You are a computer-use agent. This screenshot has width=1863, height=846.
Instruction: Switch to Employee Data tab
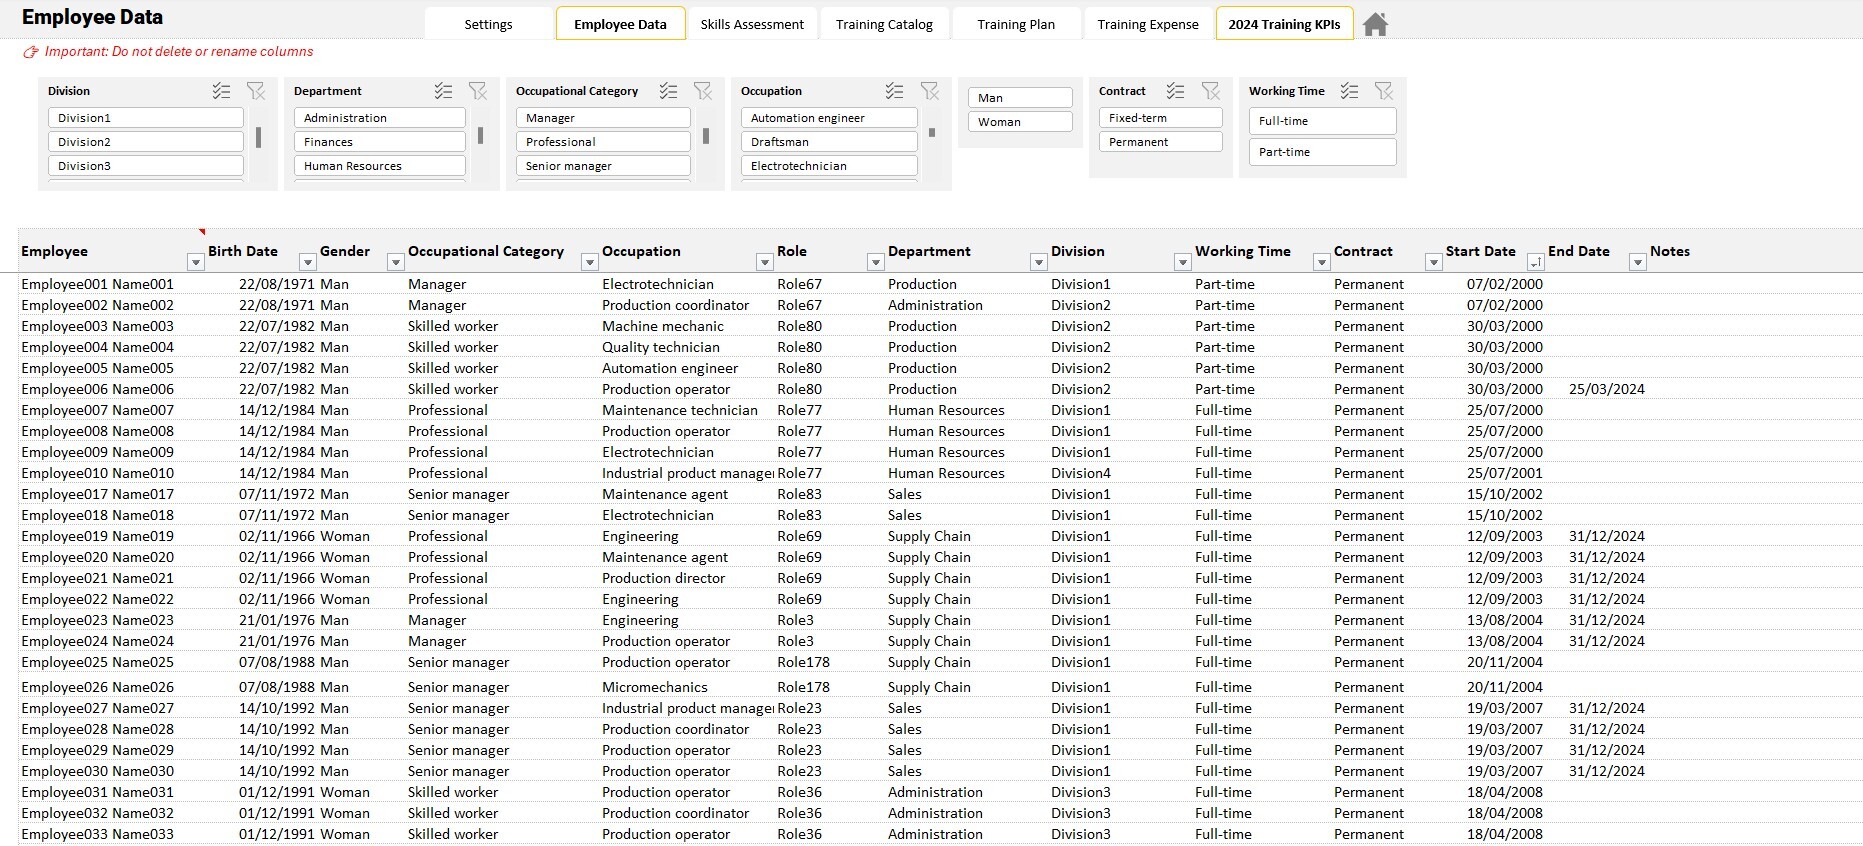coord(620,24)
